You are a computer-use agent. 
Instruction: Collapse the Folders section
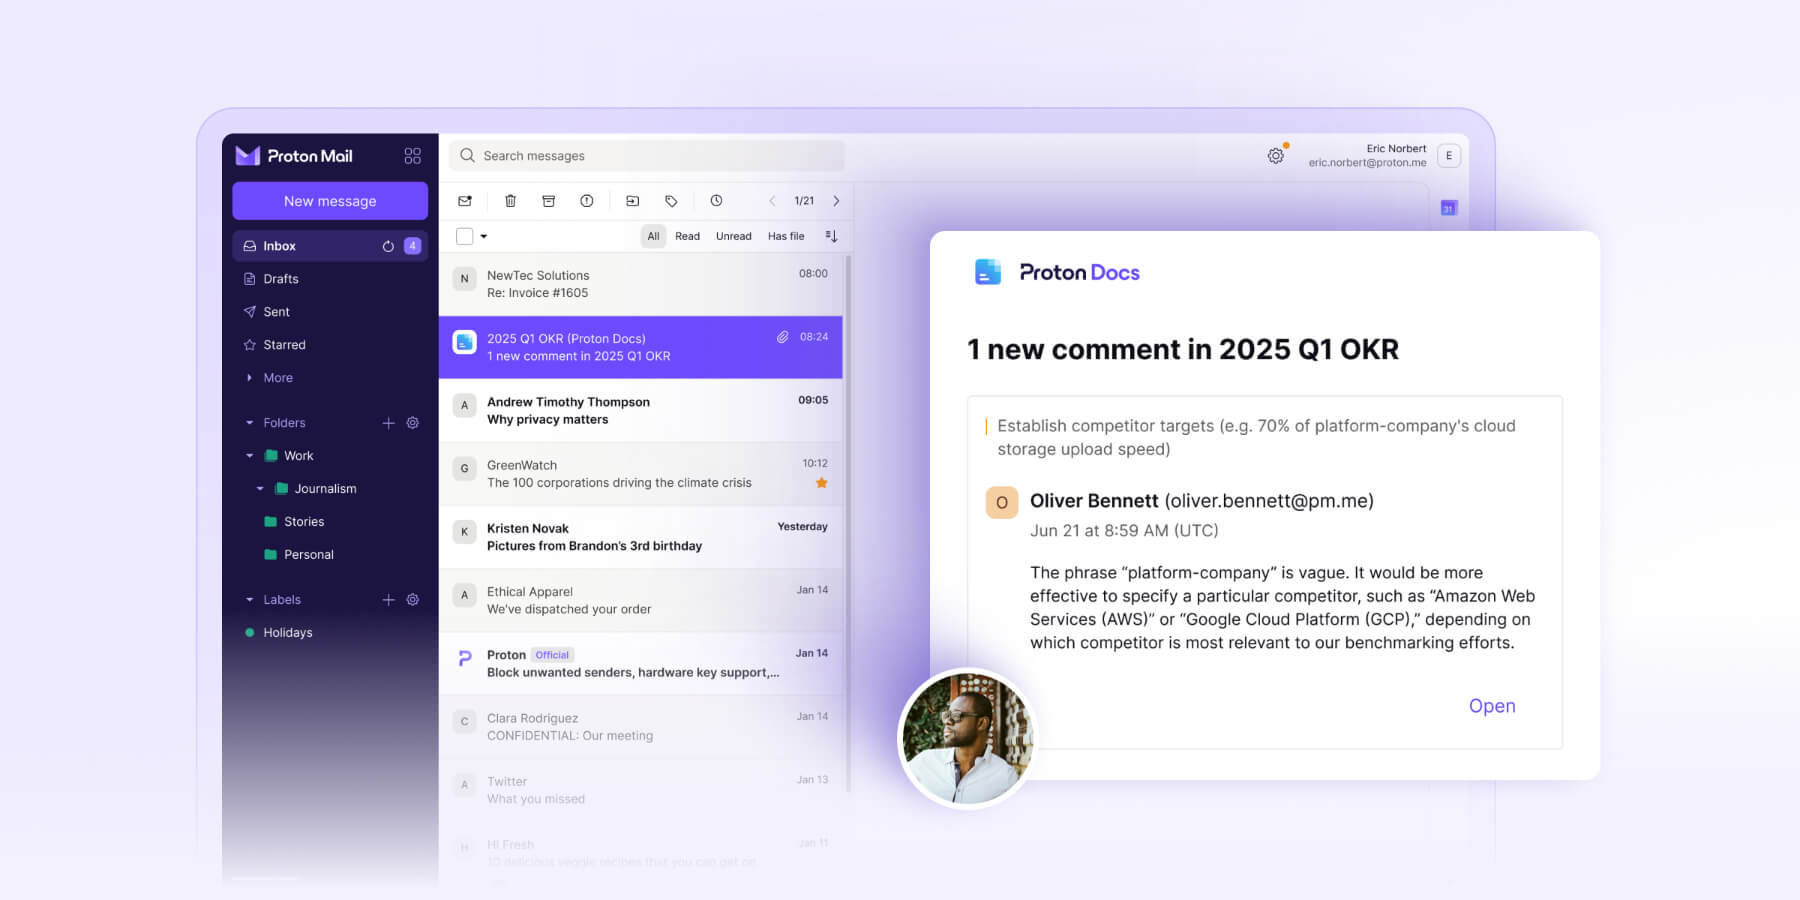click(x=249, y=422)
